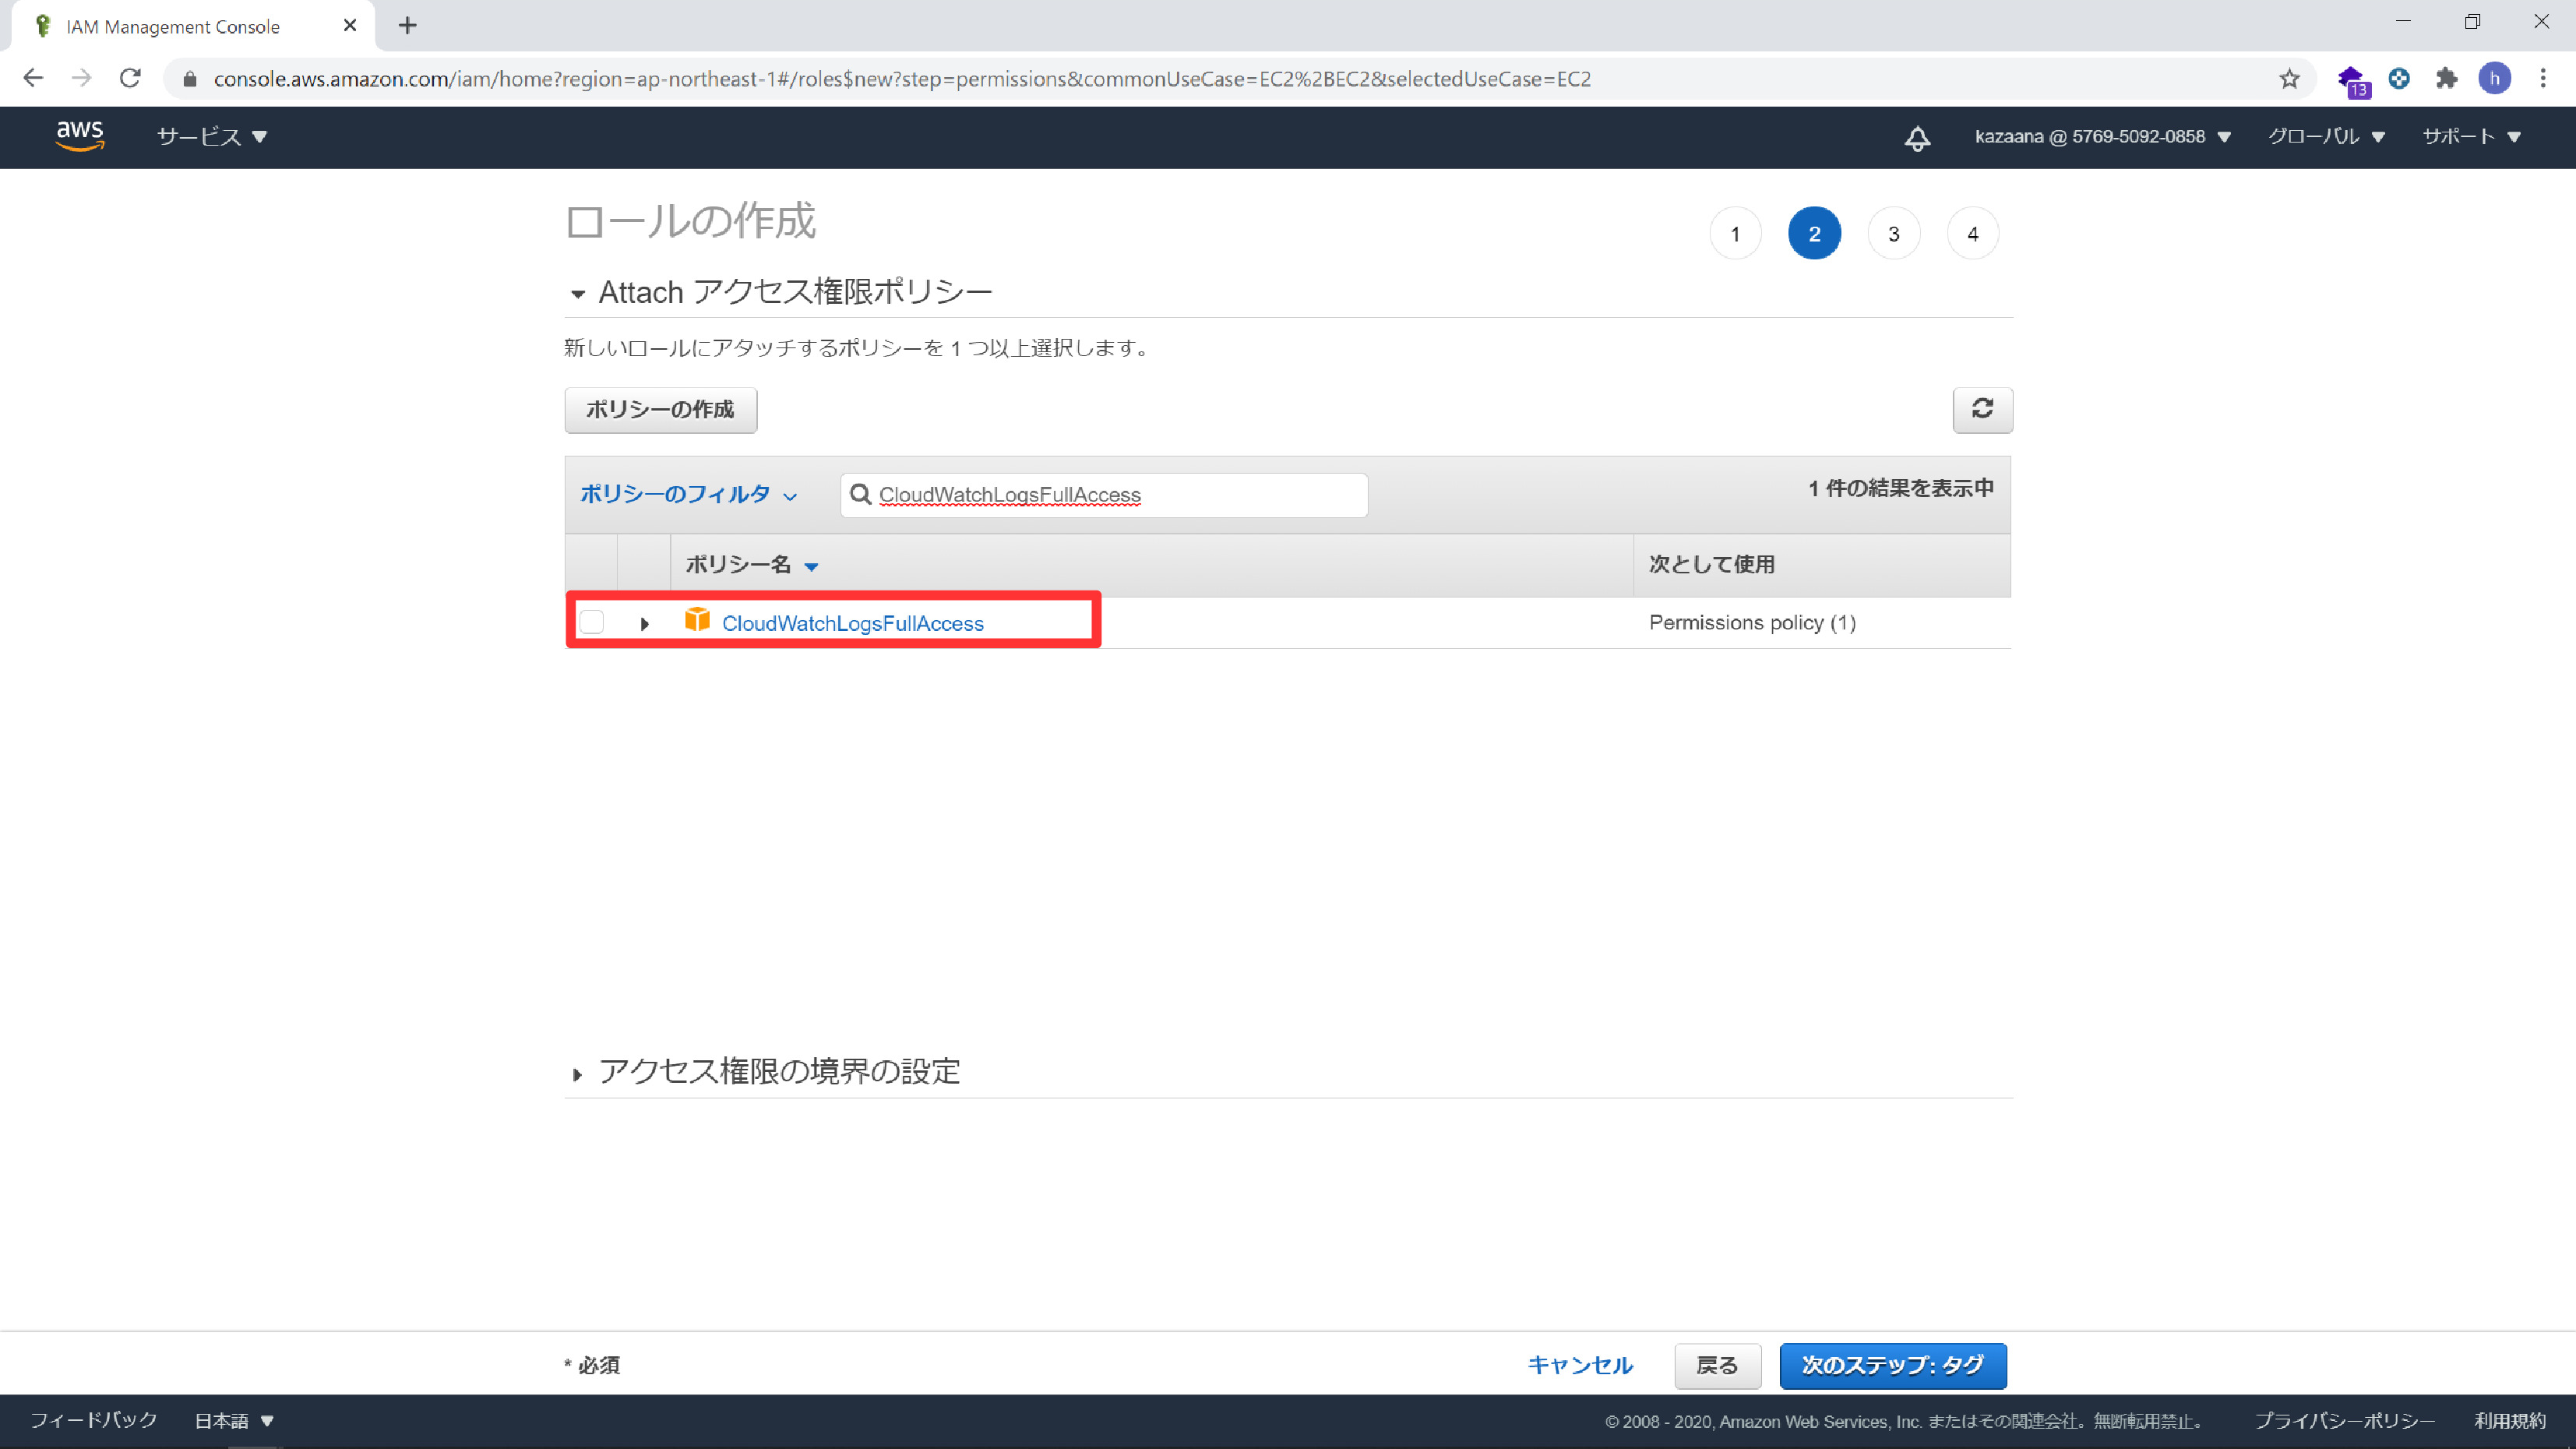Image resolution: width=2576 pixels, height=1449 pixels.
Task: Open the notifications bell
Action: click(1917, 137)
